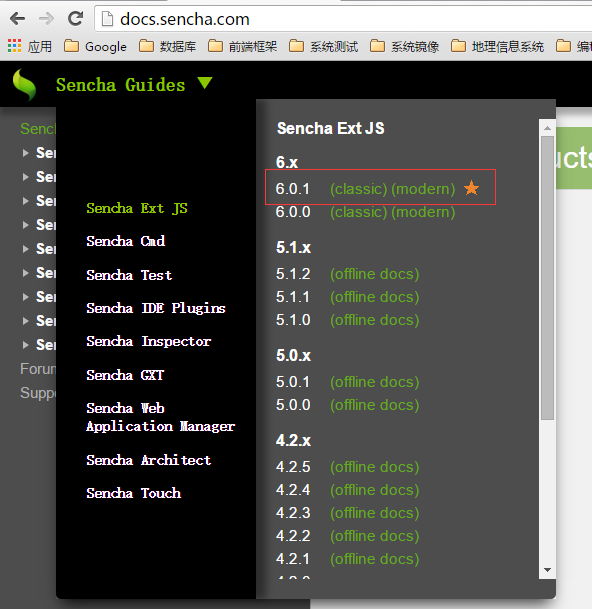Open offline docs for version 4.2.1

point(375,559)
